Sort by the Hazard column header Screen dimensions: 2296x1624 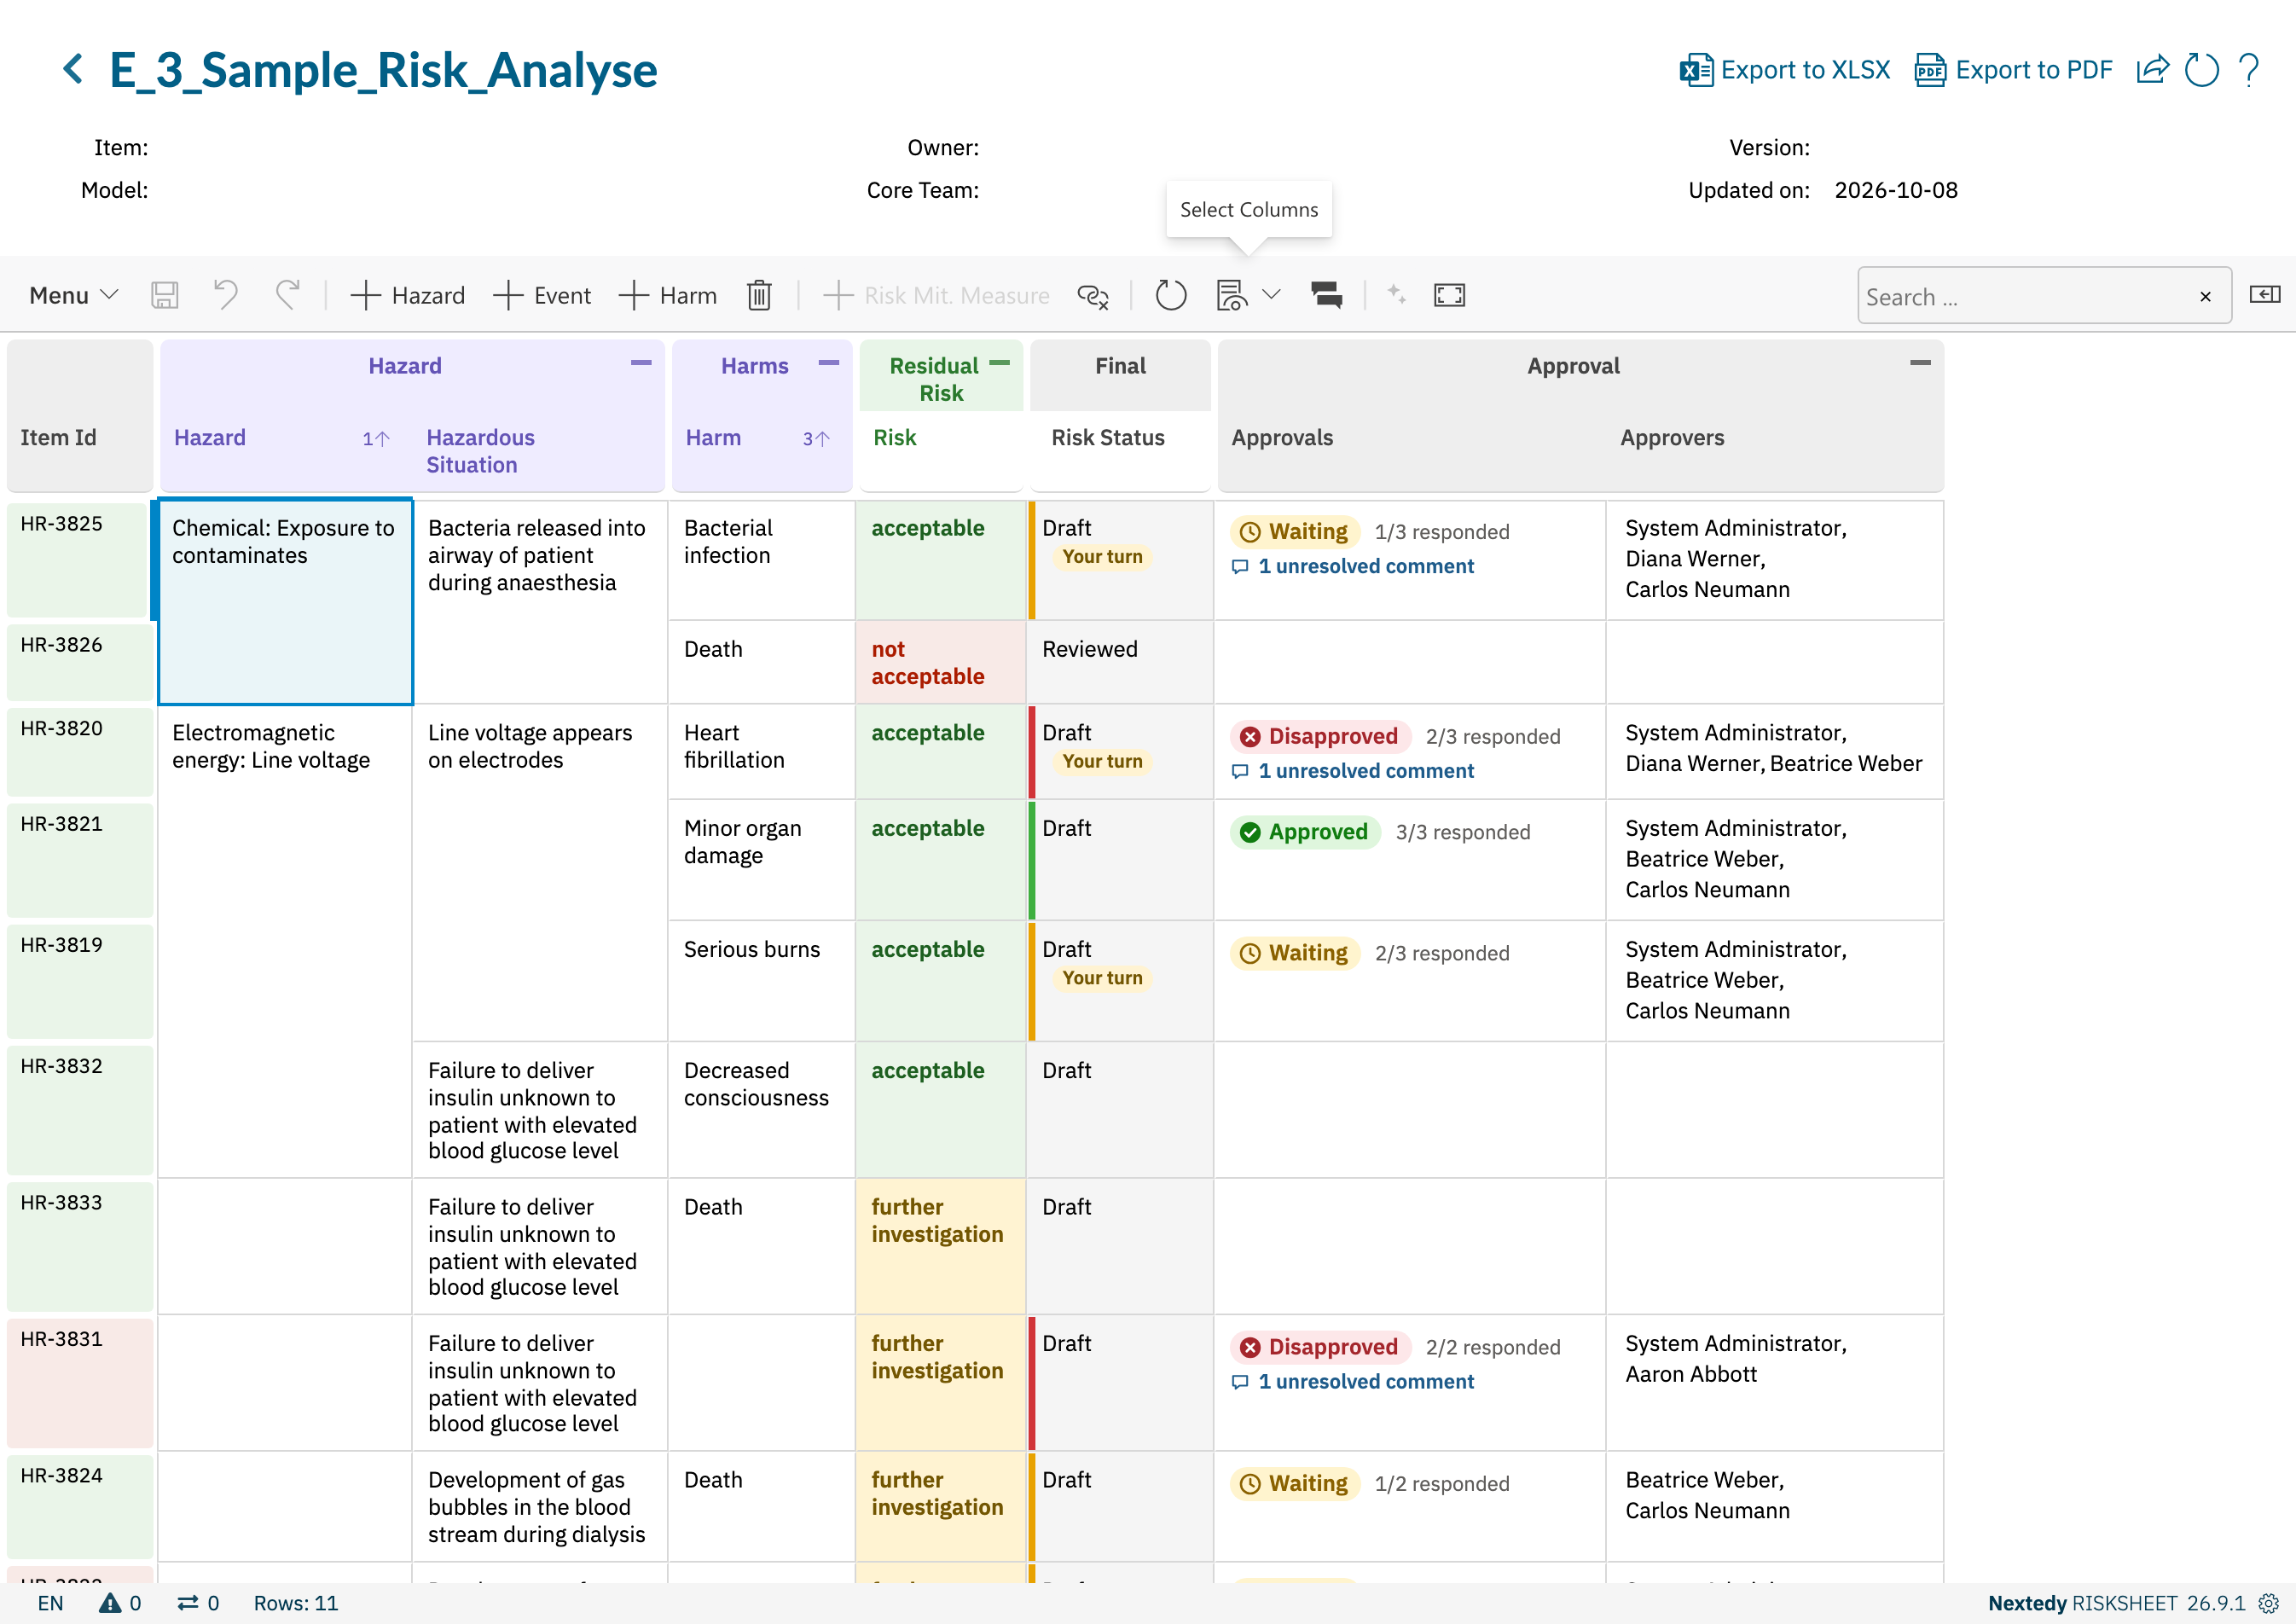click(209, 438)
